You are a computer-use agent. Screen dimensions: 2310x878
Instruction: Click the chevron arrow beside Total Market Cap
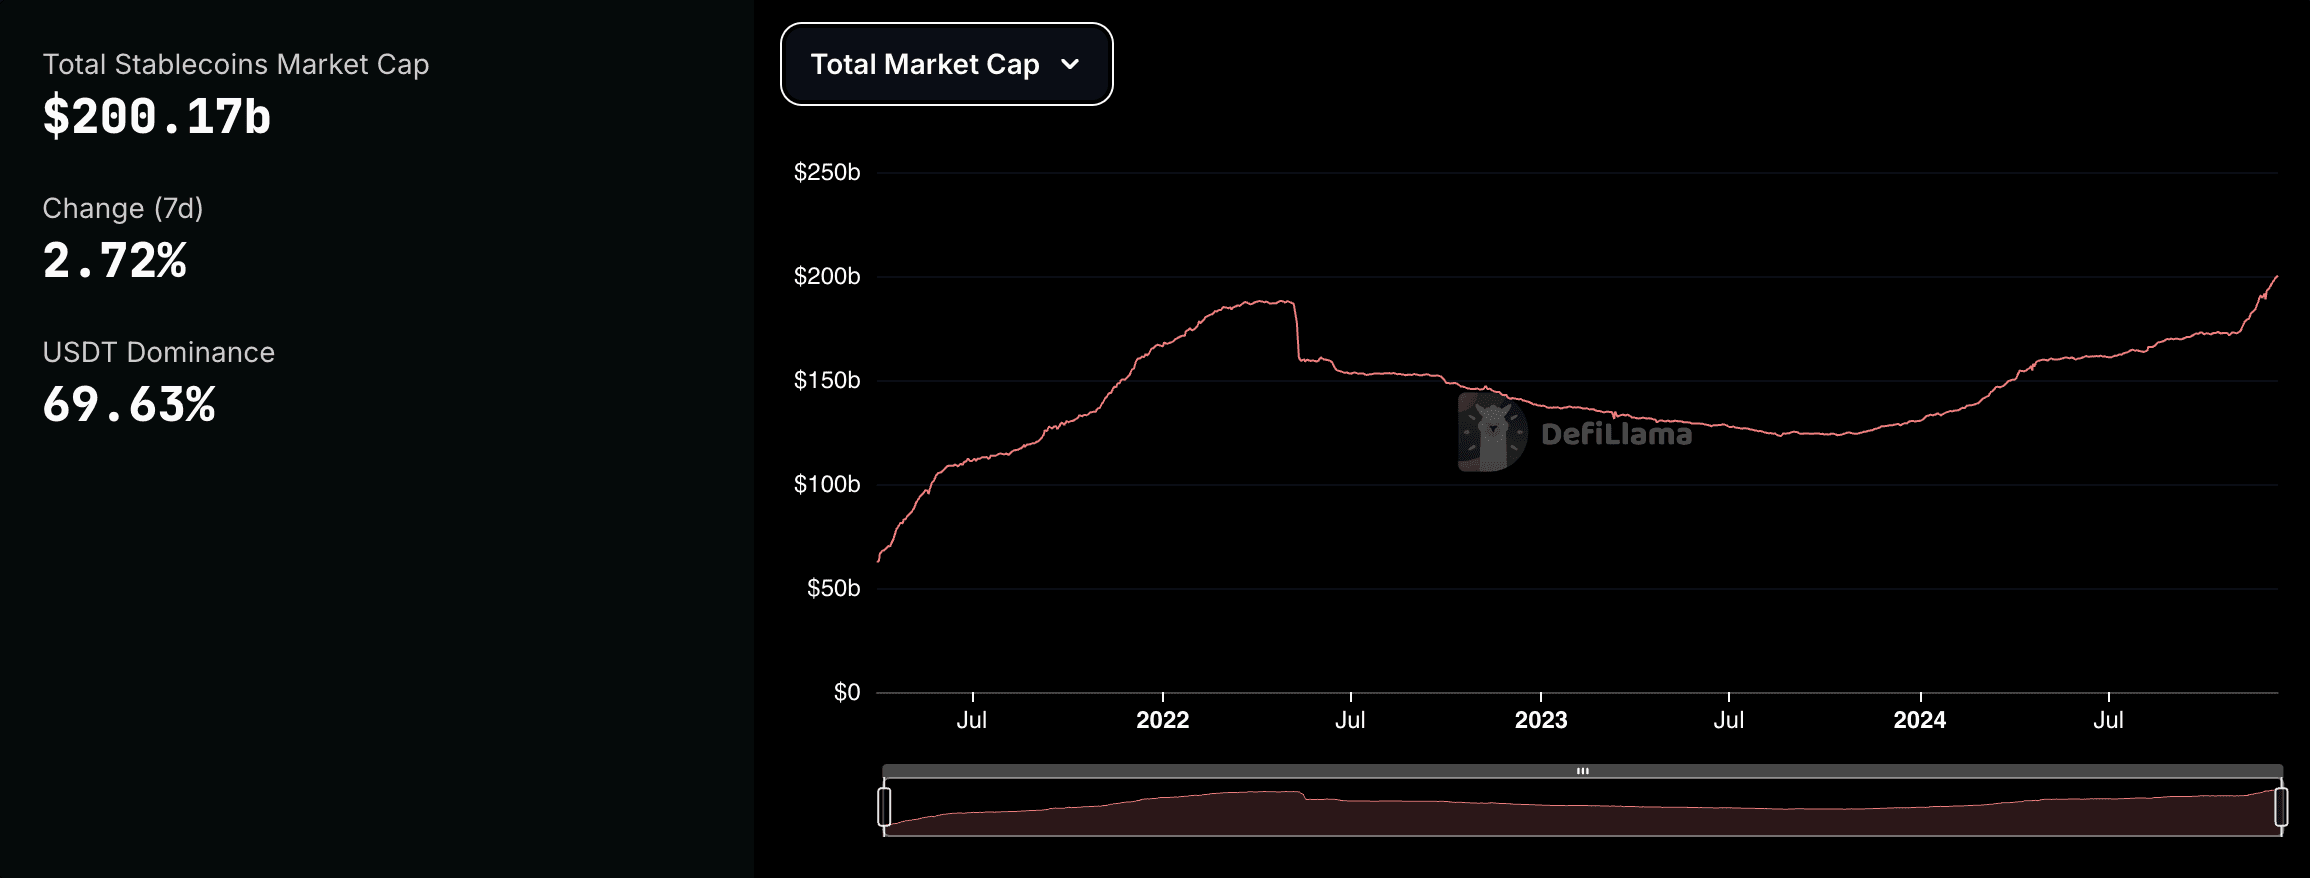pos(1070,64)
